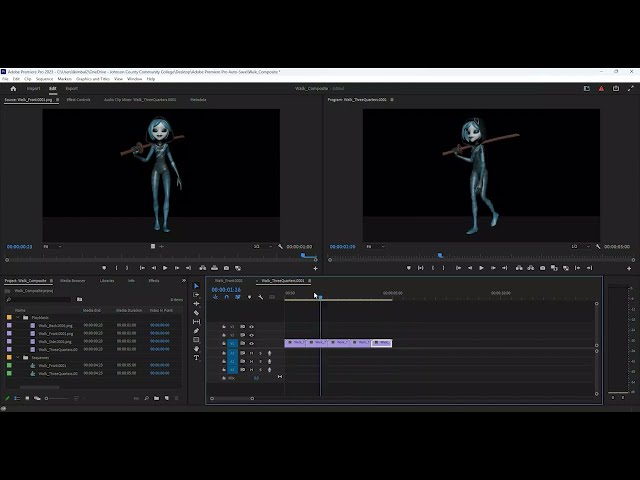Screen dimensions: 640x480
Task: Click the Quick Export share icon
Action: (x=616, y=89)
